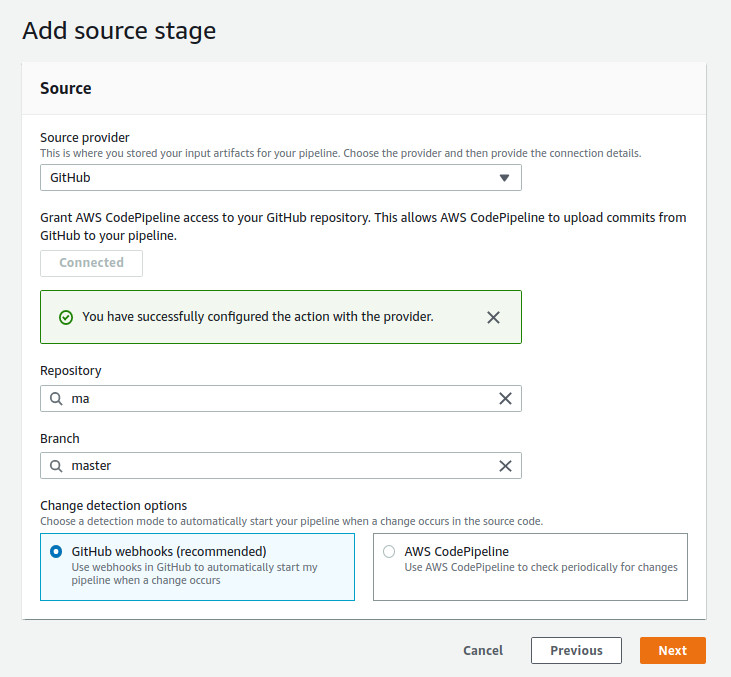This screenshot has height=677, width=731.
Task: Proceed with the orange Next button
Action: coord(673,650)
